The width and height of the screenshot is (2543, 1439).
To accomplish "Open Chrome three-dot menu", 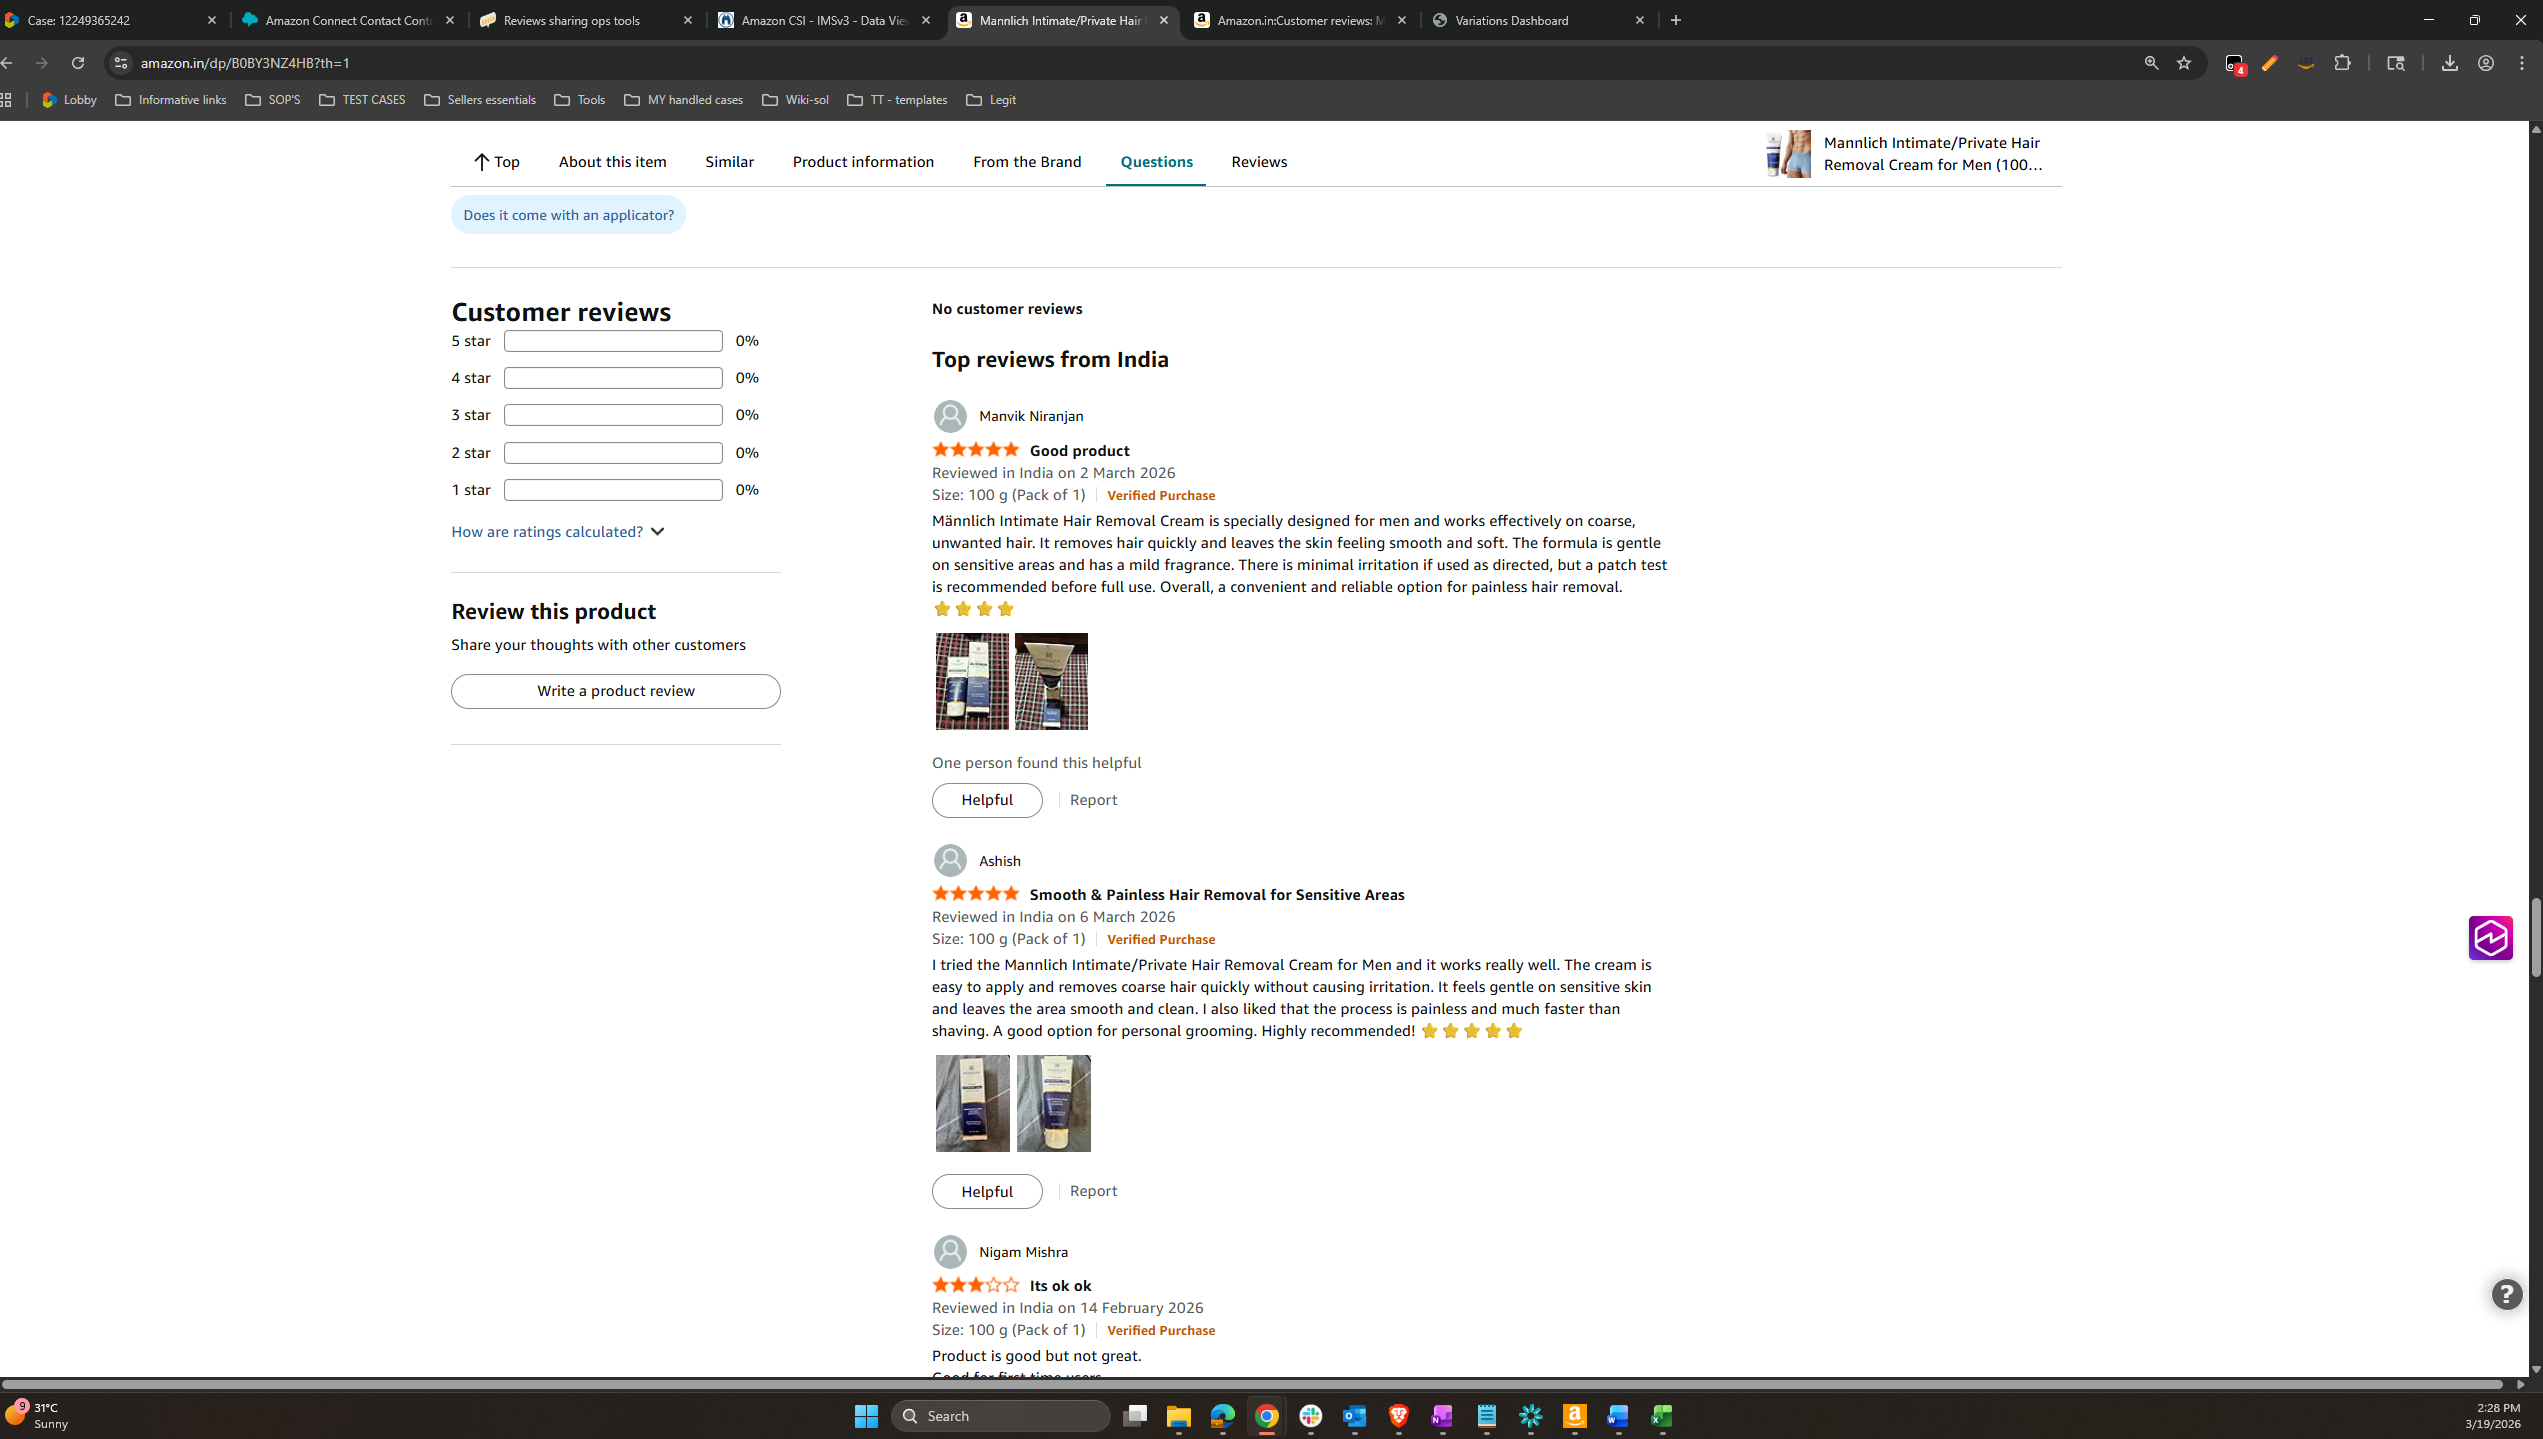I will click(x=2522, y=63).
